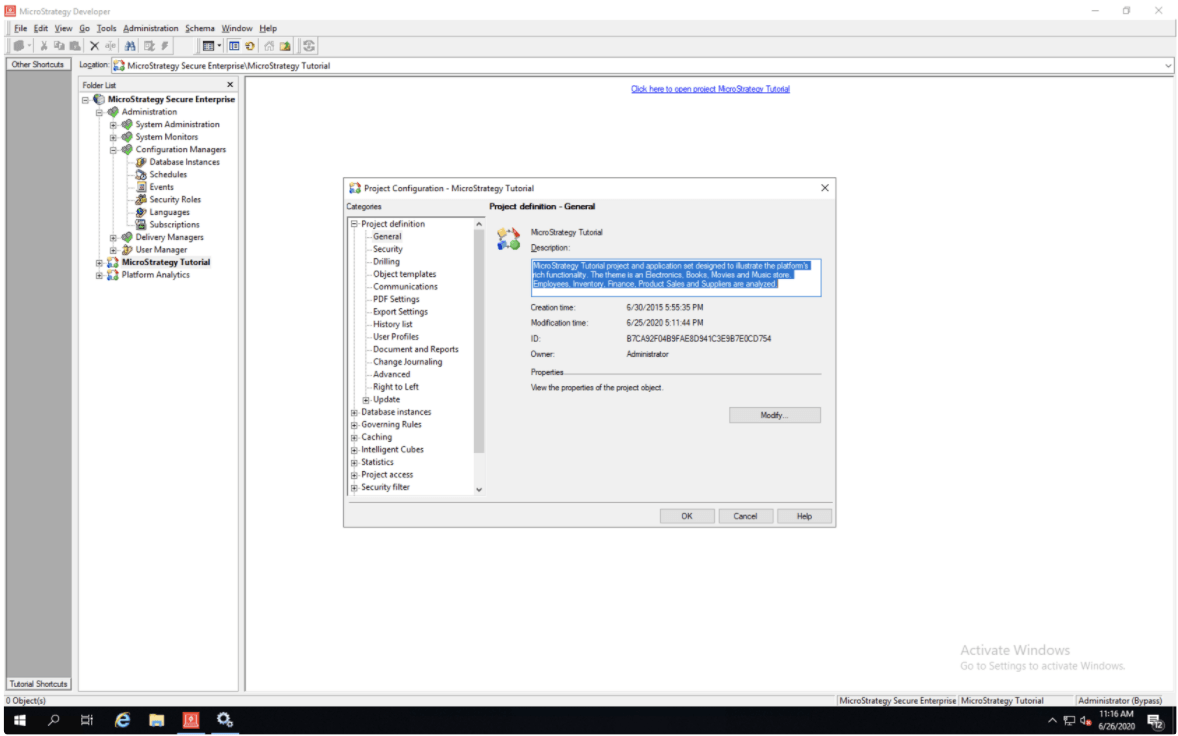This screenshot has height=736, width=1178.
Task: Open the Administration menu
Action: (150, 28)
